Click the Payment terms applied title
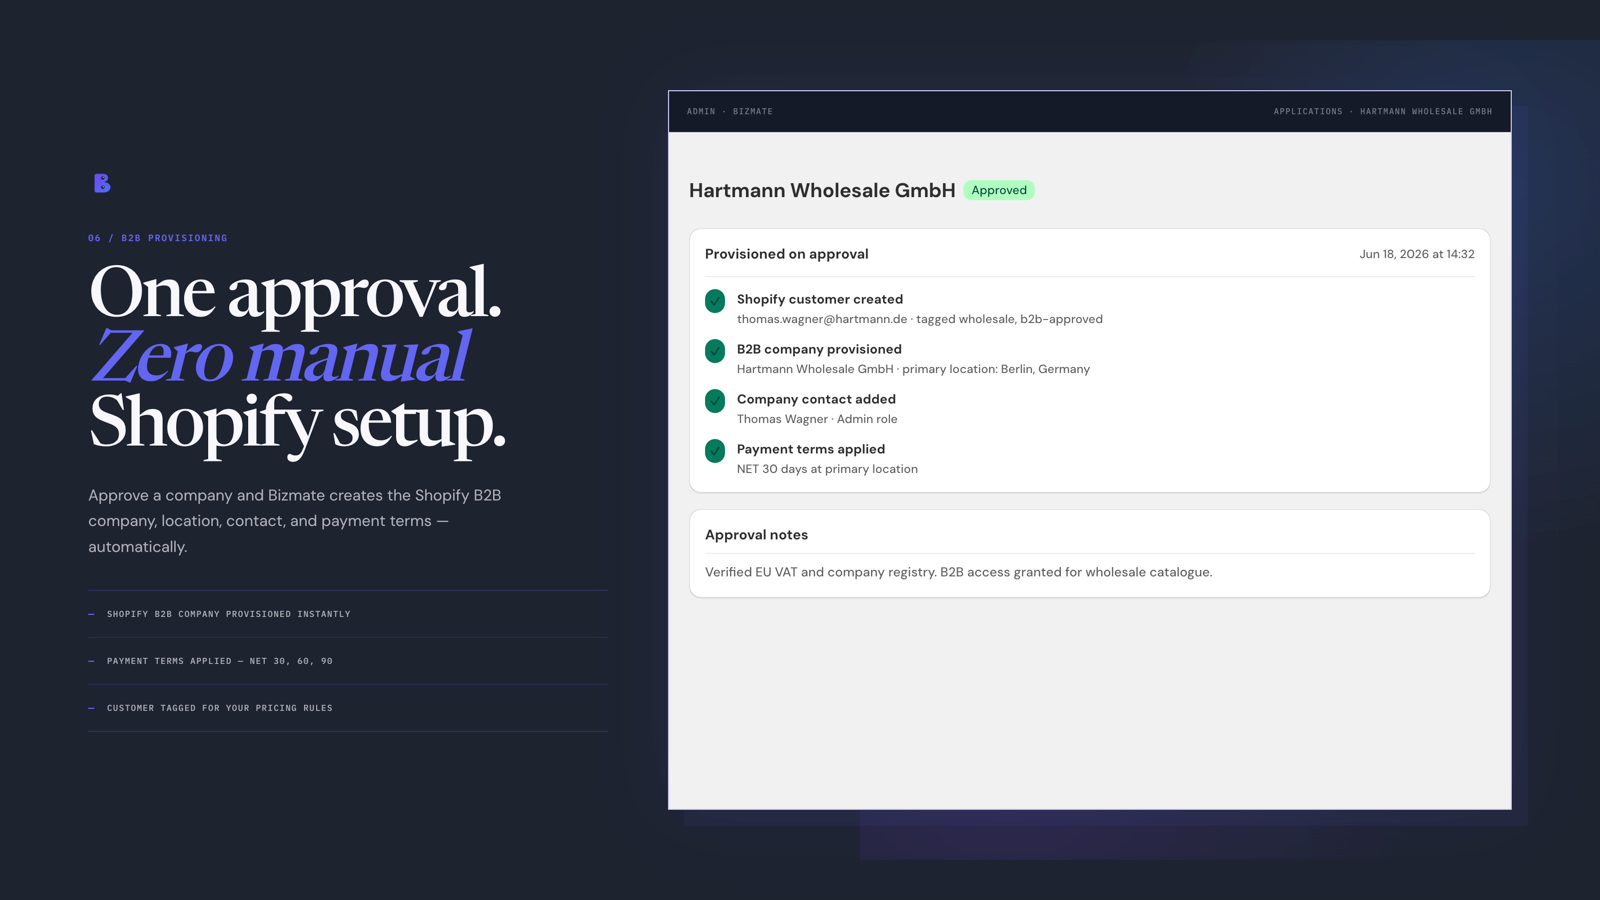The height and width of the screenshot is (900, 1600). click(811, 449)
